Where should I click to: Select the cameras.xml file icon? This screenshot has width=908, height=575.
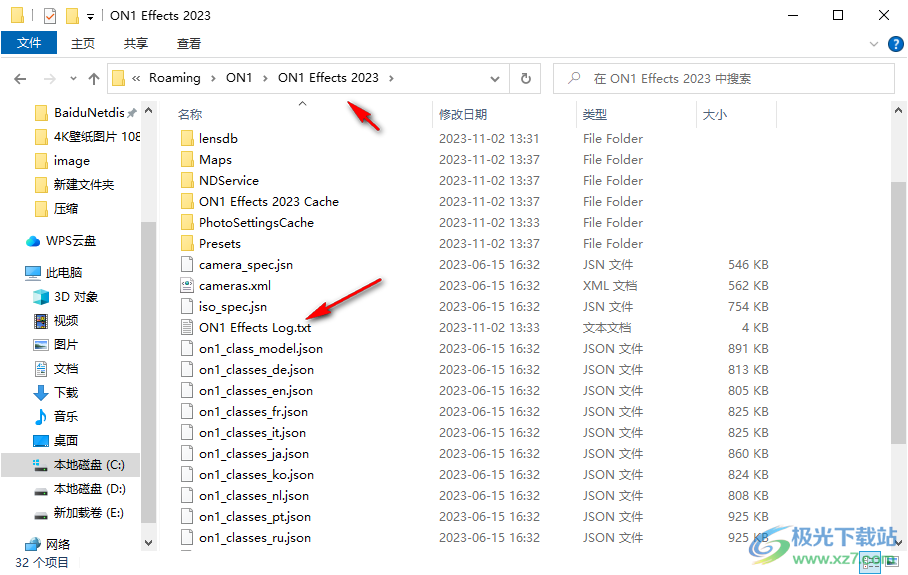click(x=187, y=285)
